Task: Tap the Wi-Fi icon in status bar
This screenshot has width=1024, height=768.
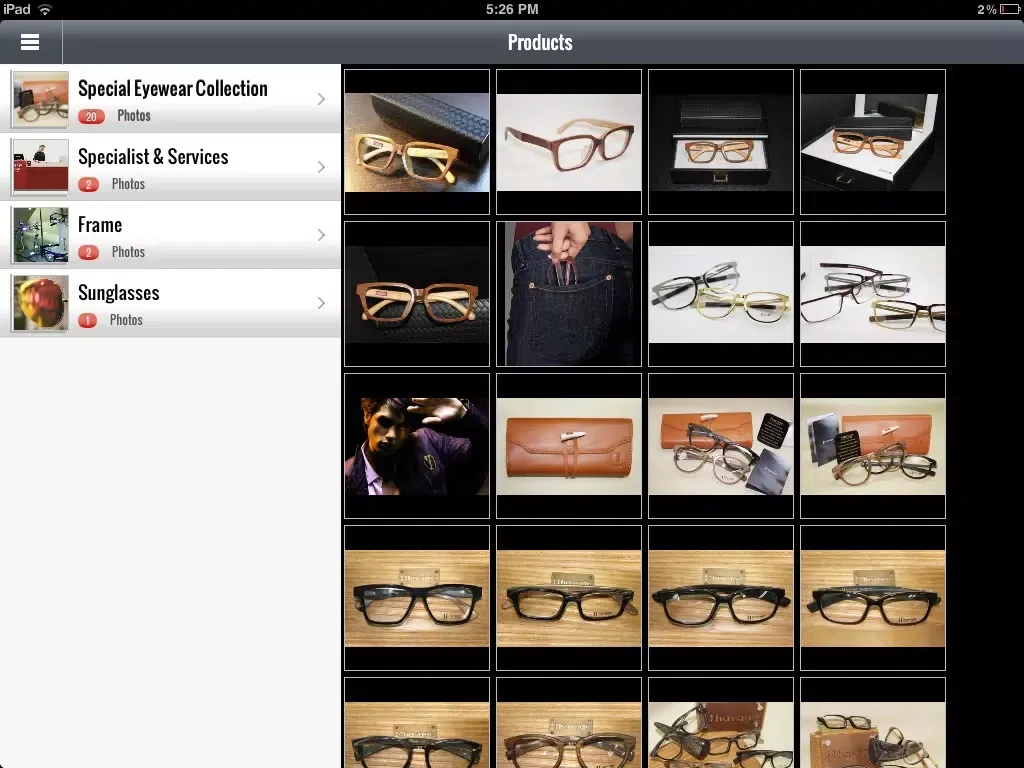Action: 45,9
